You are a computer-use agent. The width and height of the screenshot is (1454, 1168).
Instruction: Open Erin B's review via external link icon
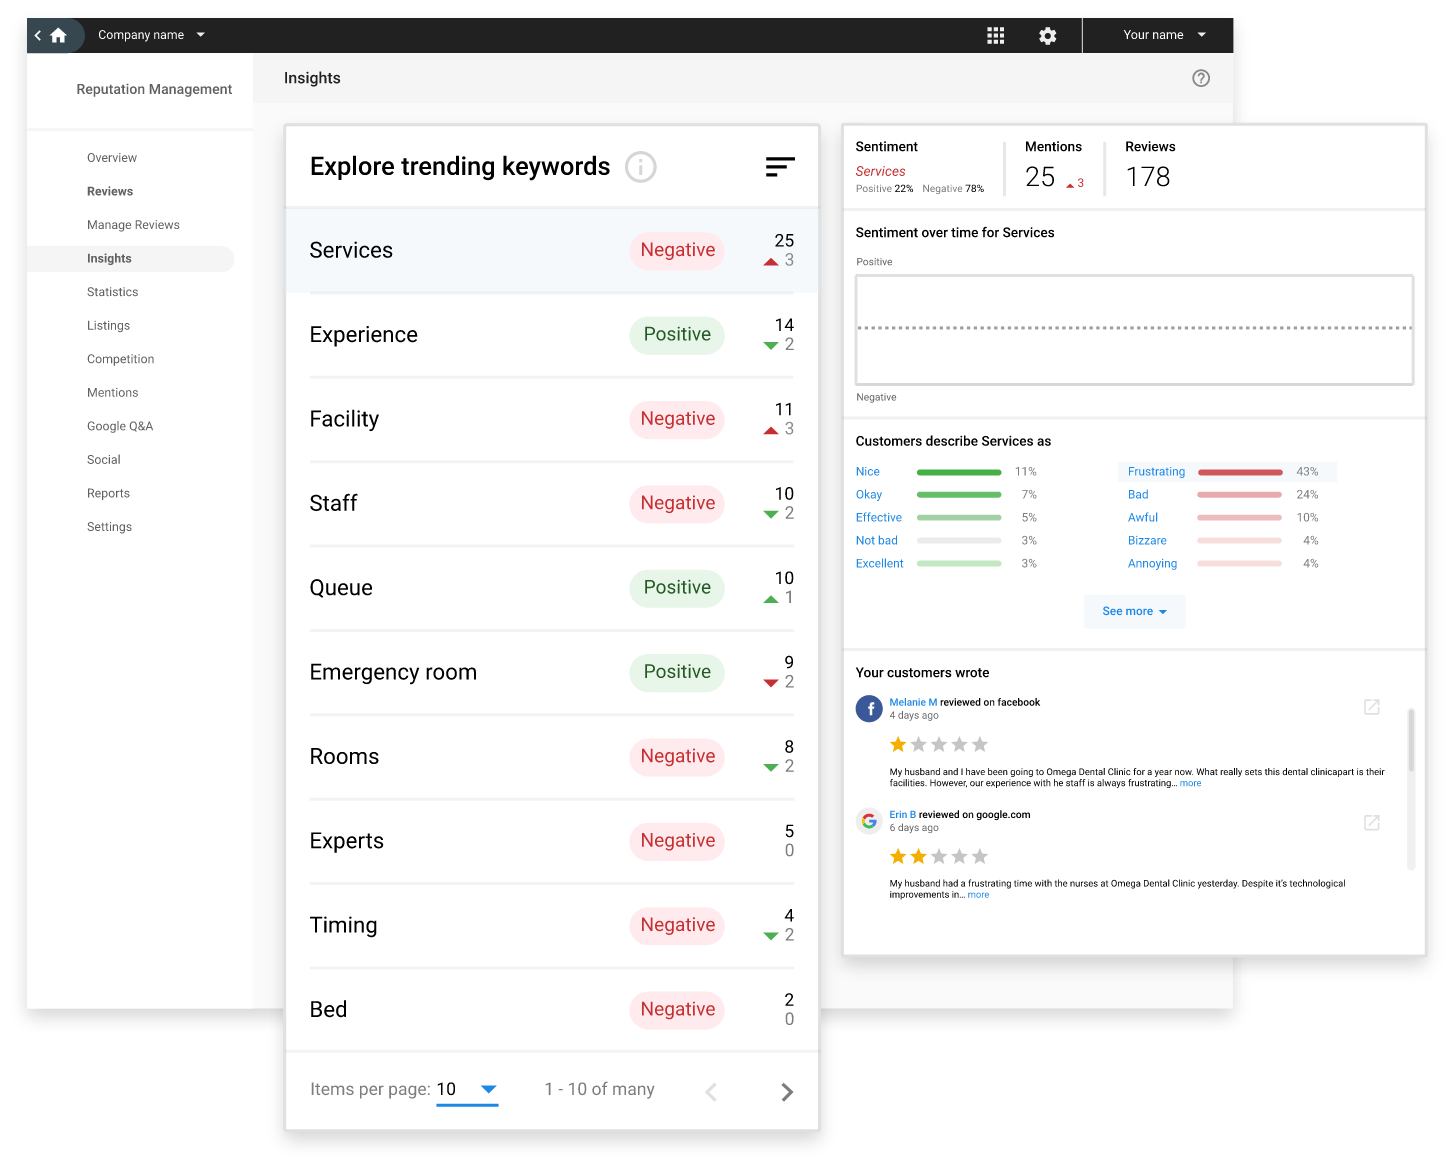click(x=1371, y=823)
